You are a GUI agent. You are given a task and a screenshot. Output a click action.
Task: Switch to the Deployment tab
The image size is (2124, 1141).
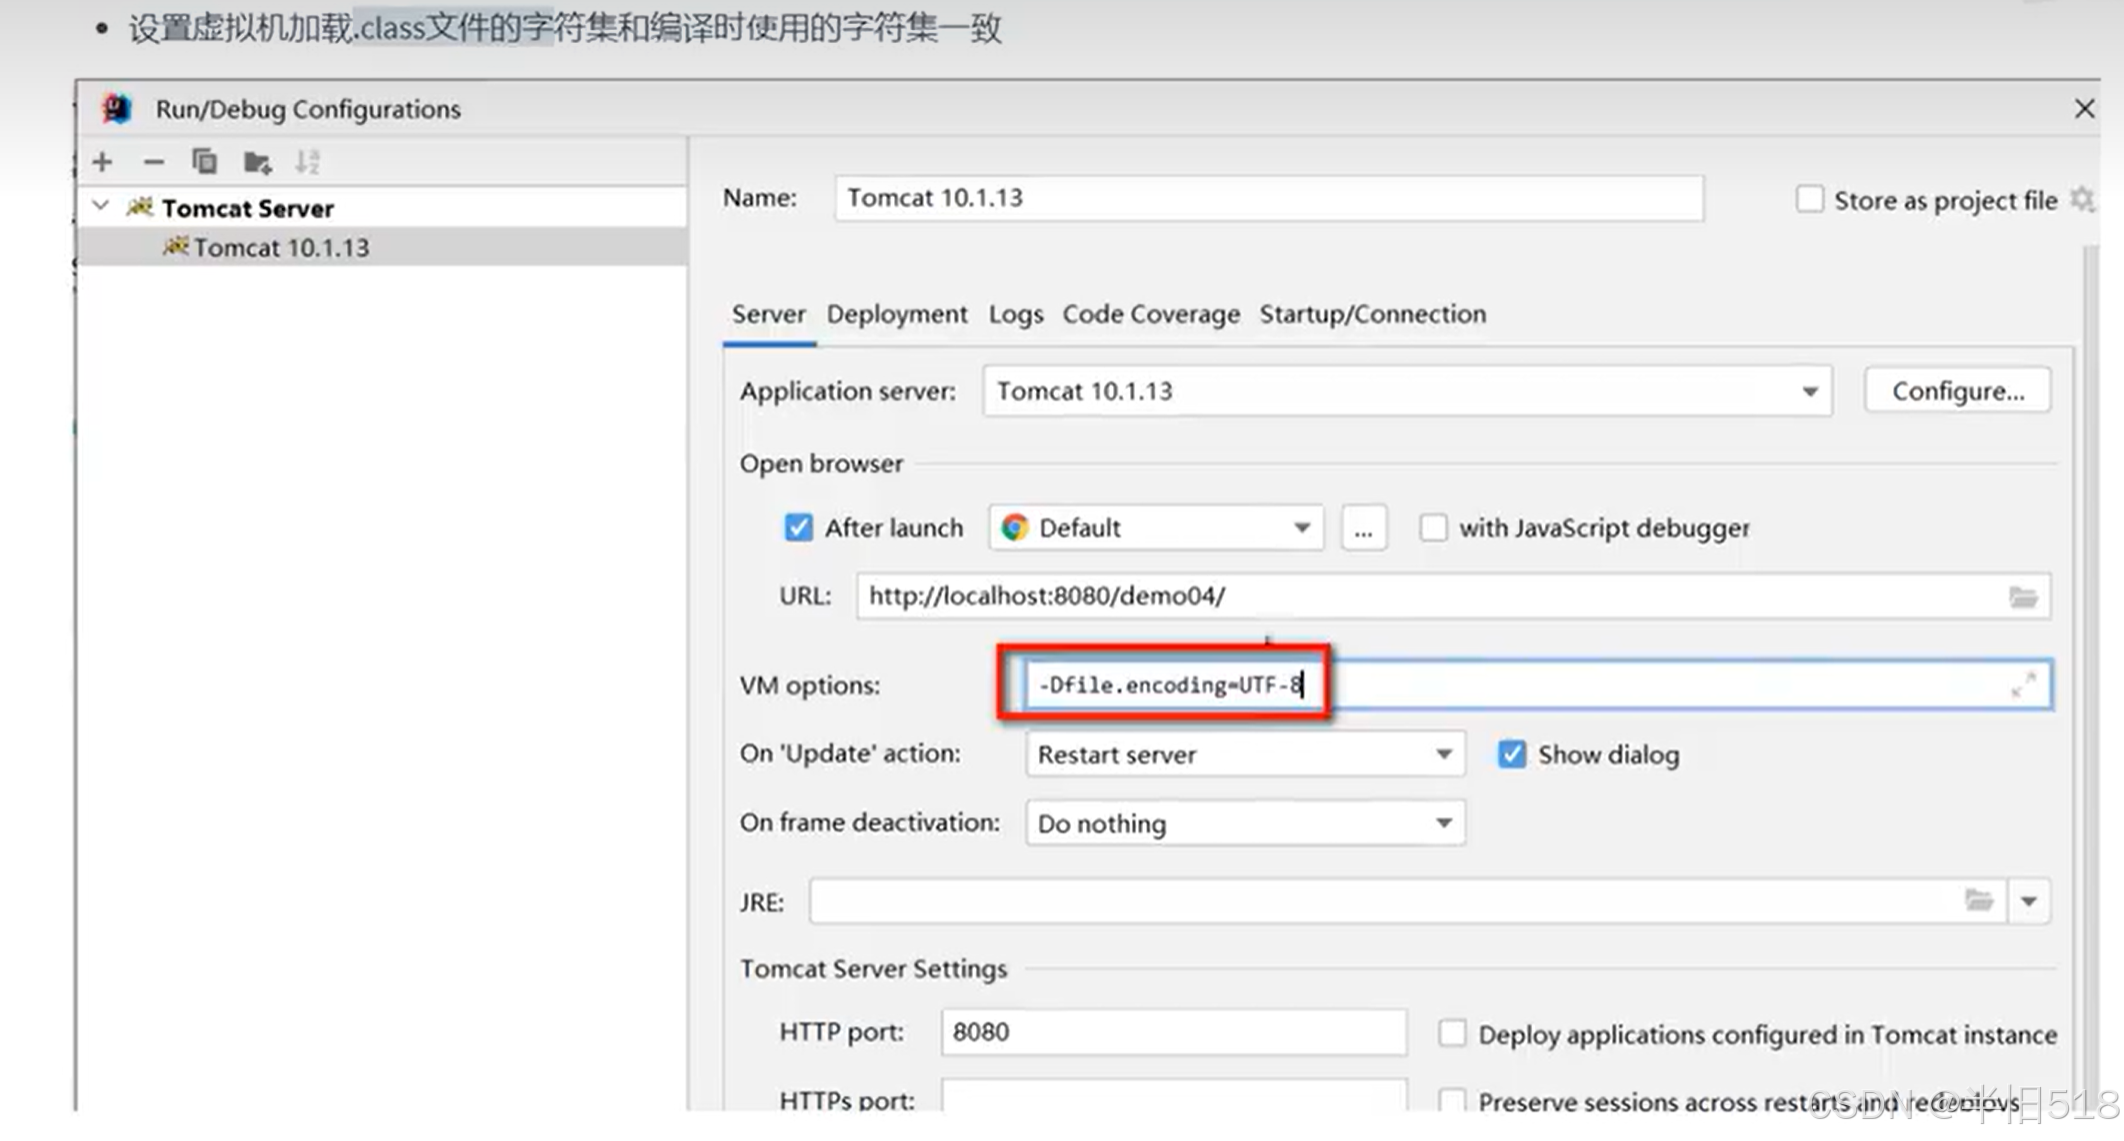(x=897, y=314)
